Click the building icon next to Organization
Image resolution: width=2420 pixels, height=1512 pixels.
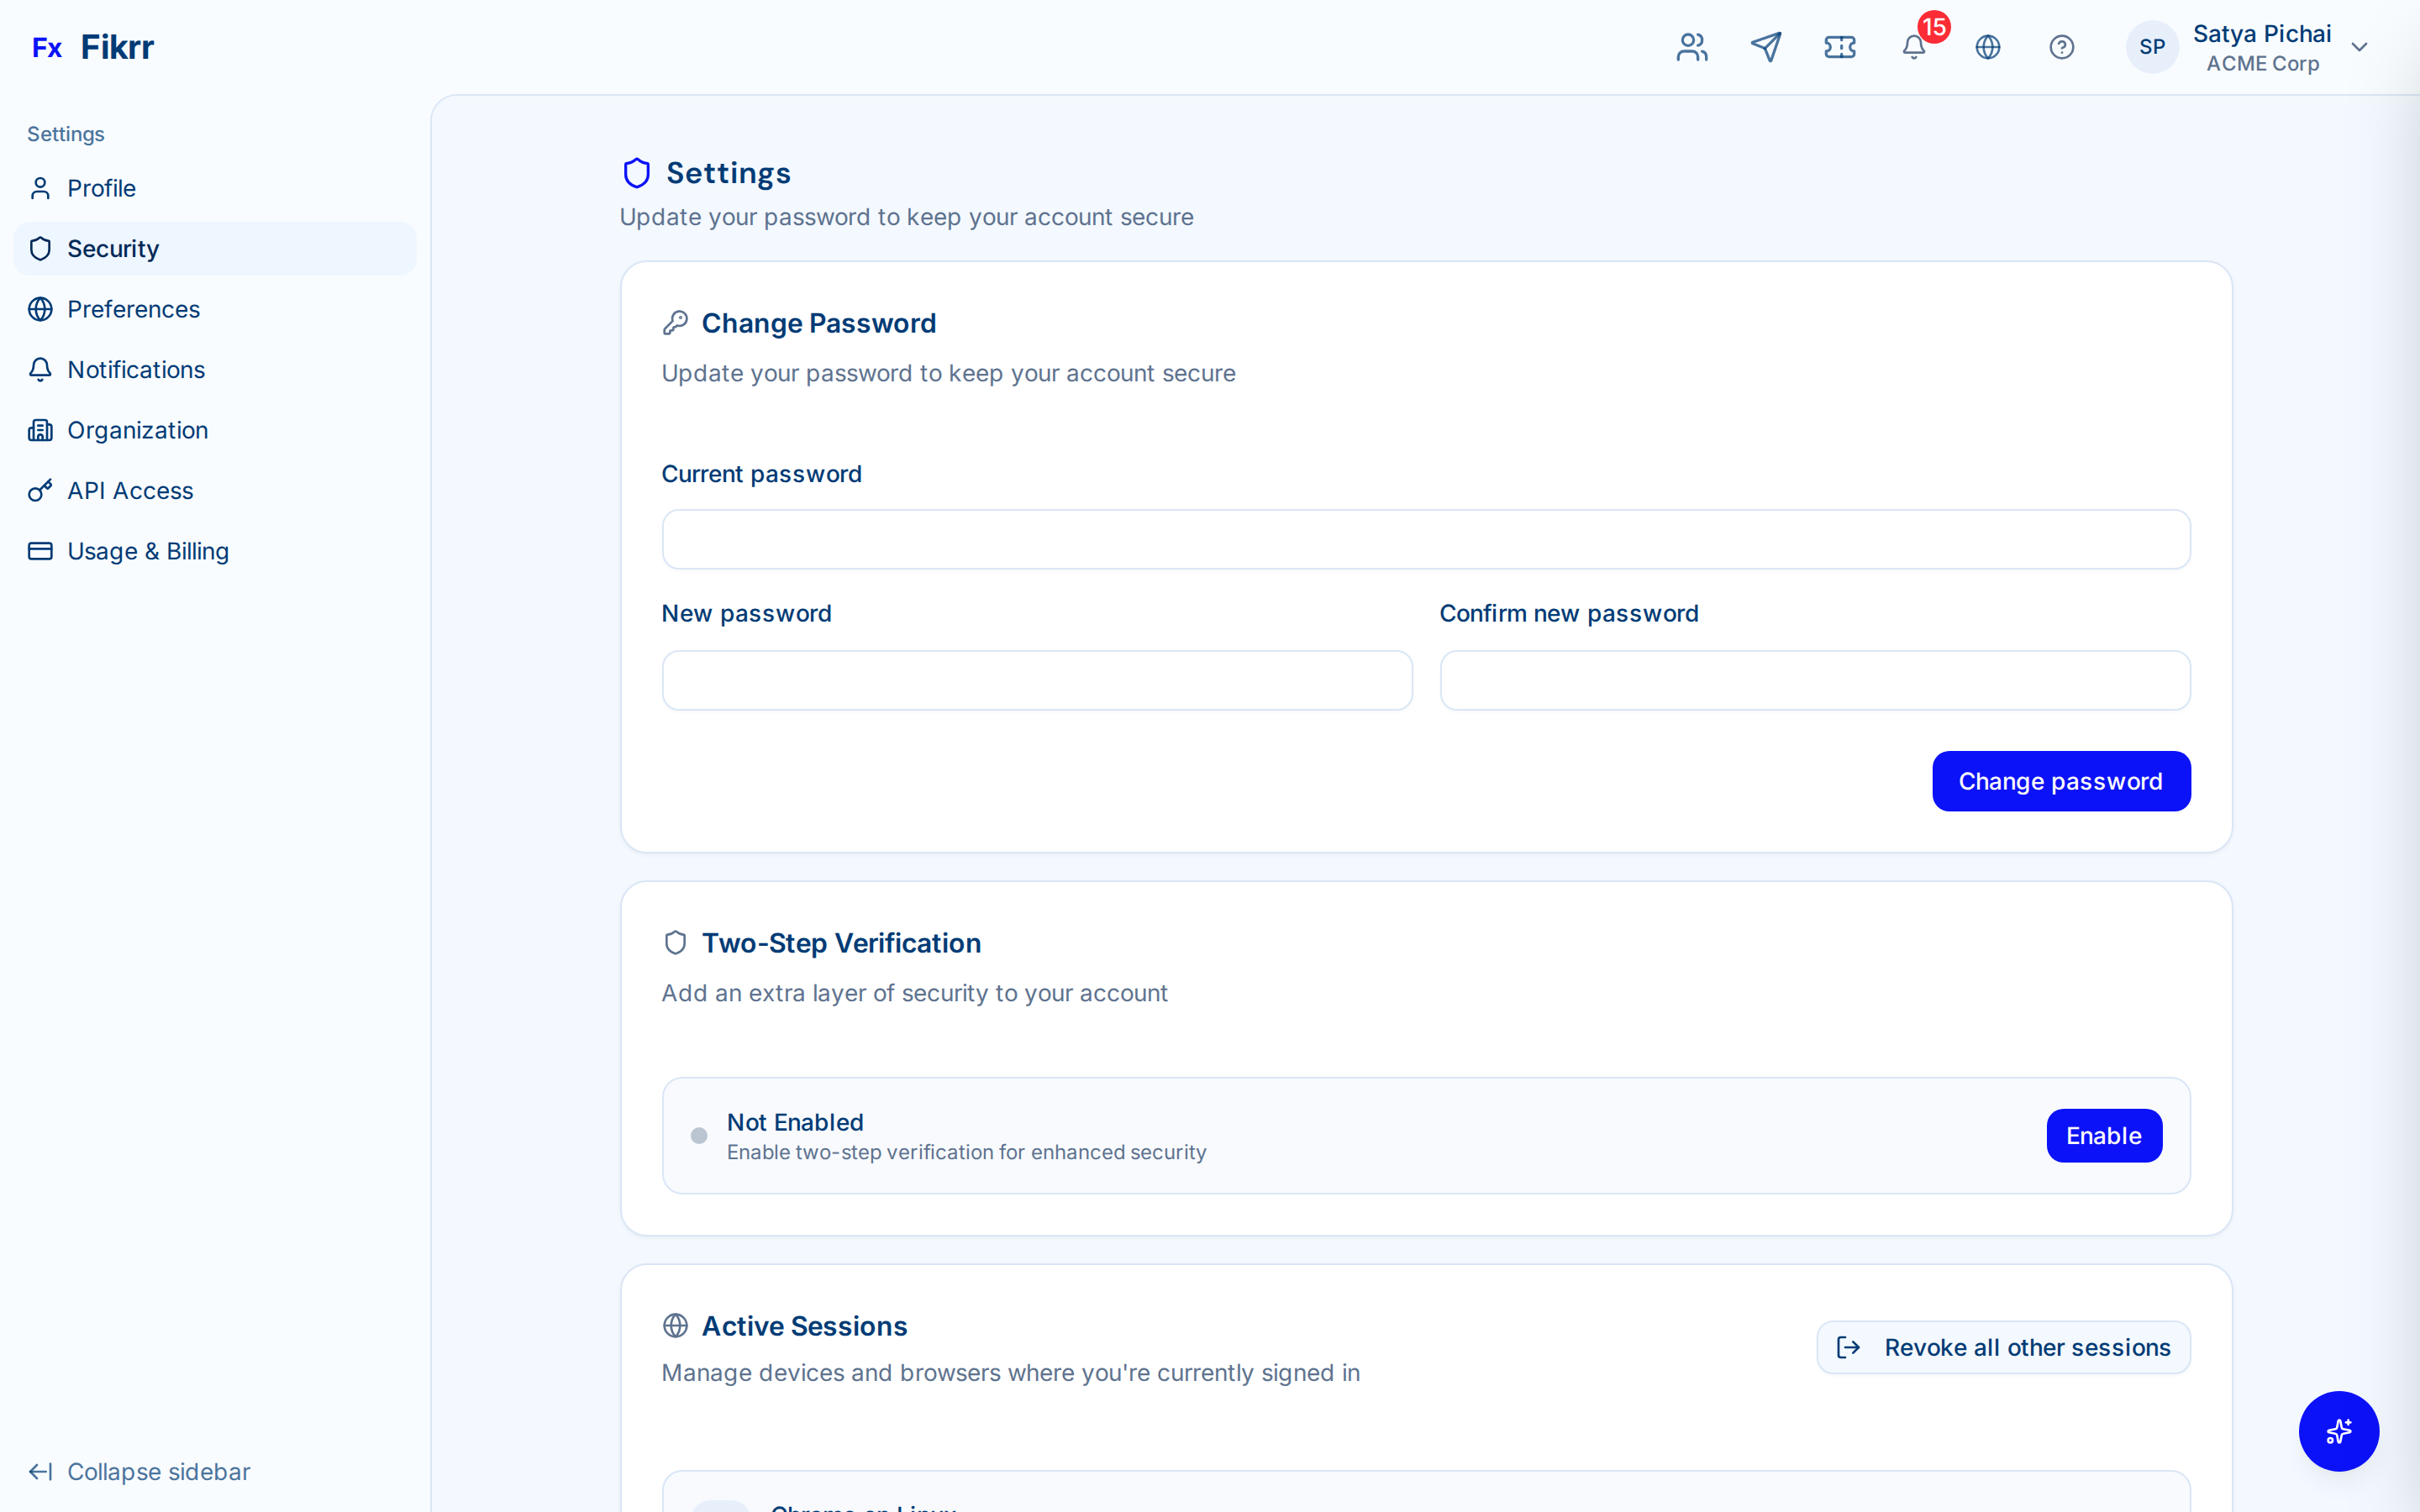40,430
